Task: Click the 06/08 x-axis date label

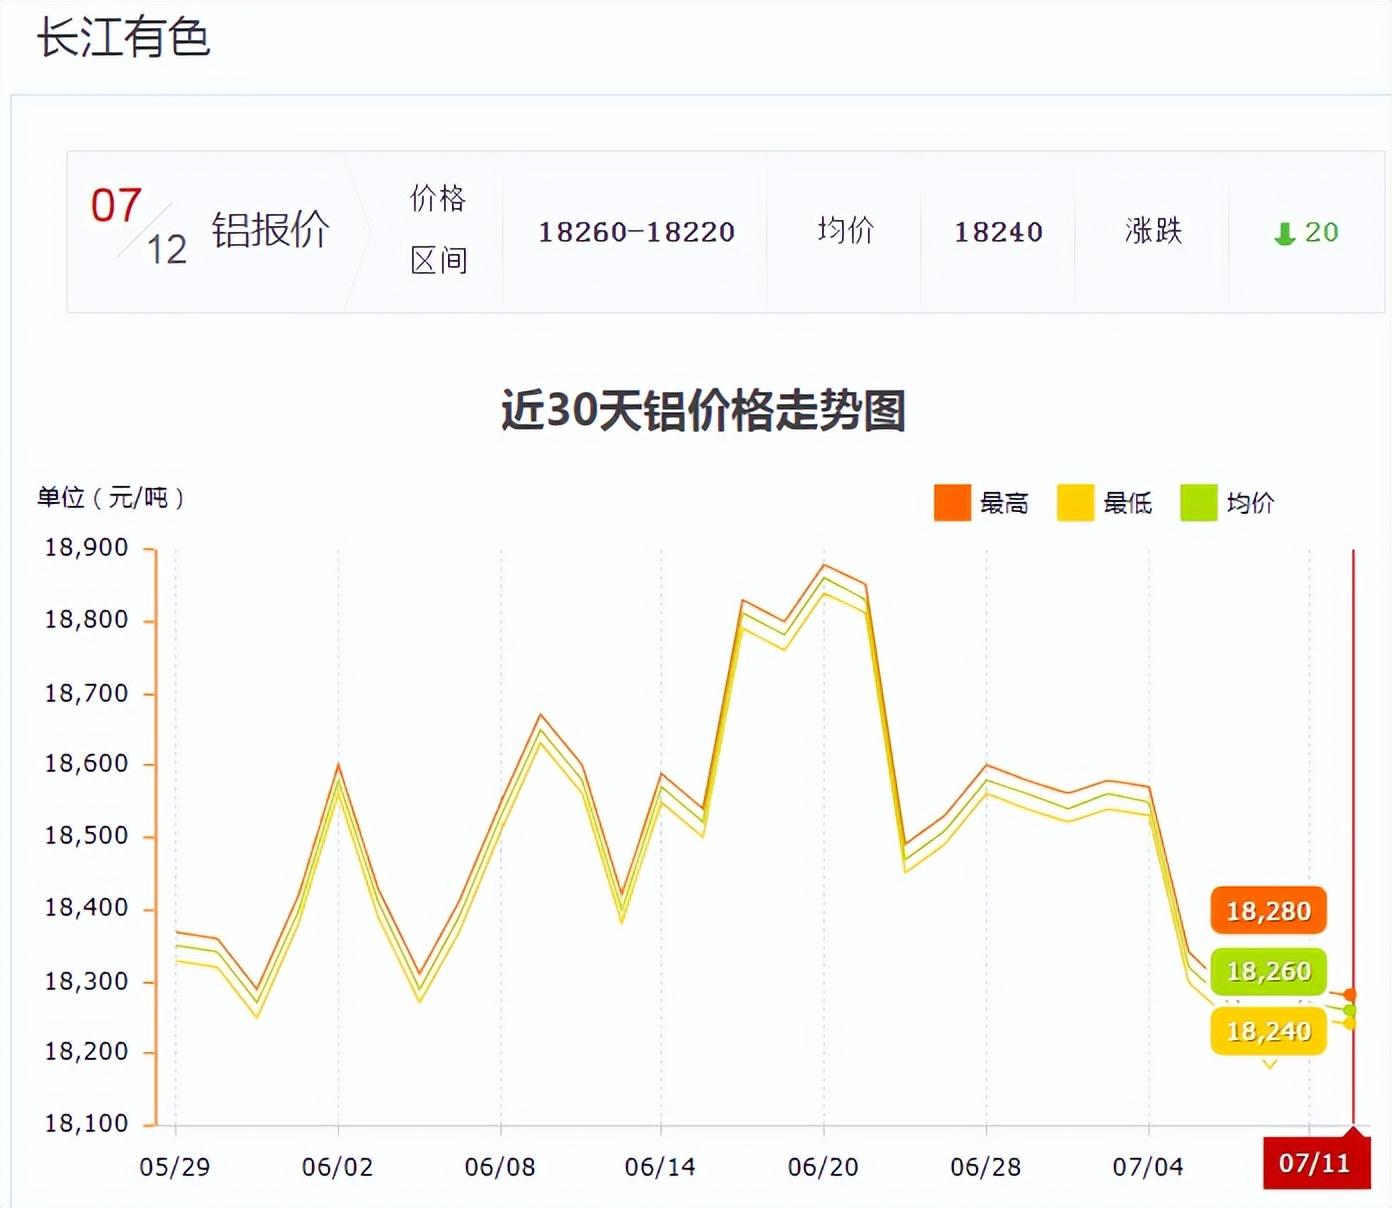Action: (500, 1167)
